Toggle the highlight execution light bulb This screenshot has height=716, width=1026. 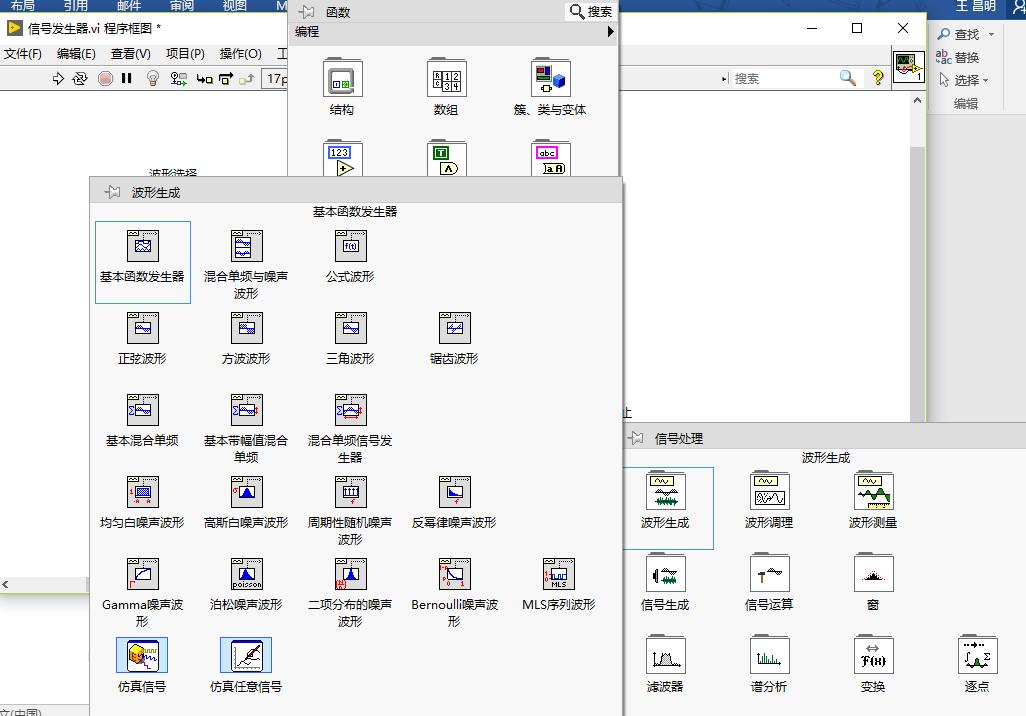(153, 78)
